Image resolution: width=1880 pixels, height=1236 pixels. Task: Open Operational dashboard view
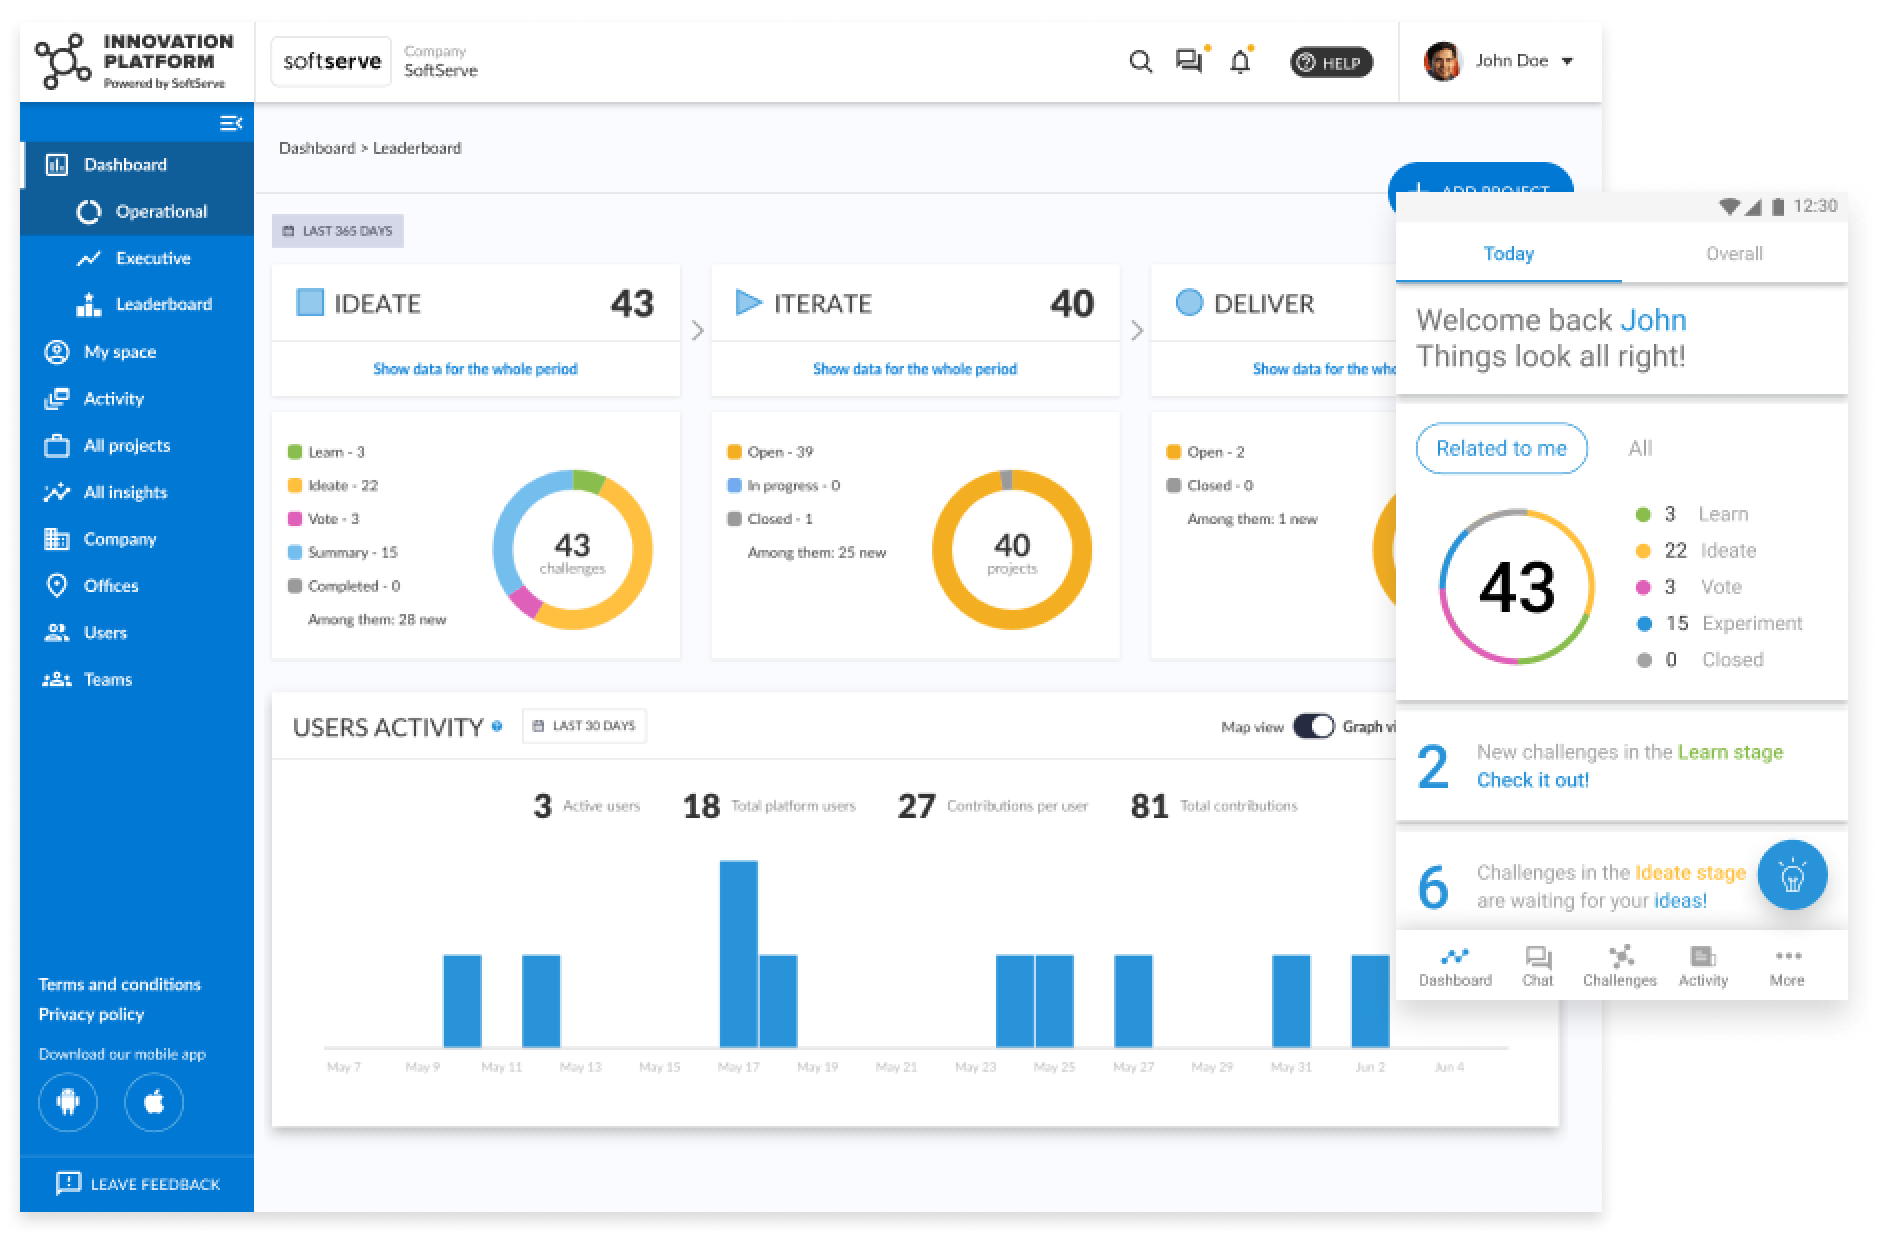point(137,212)
